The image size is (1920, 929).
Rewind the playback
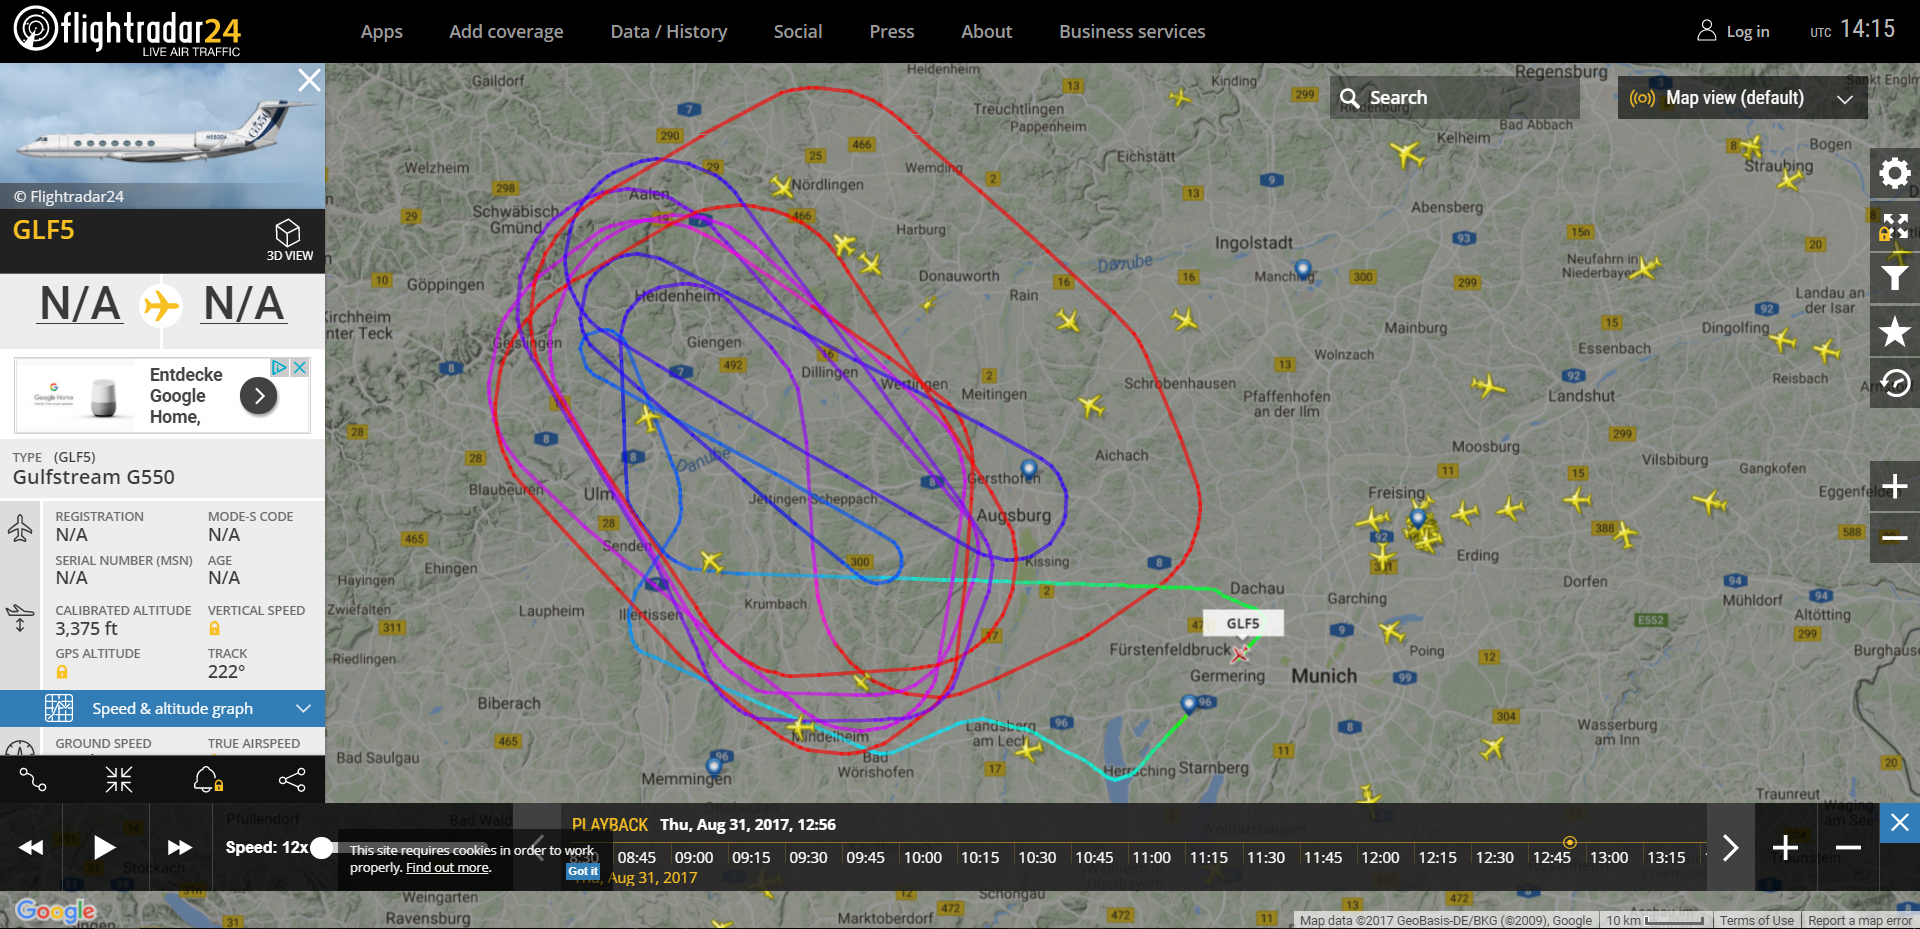coord(31,847)
